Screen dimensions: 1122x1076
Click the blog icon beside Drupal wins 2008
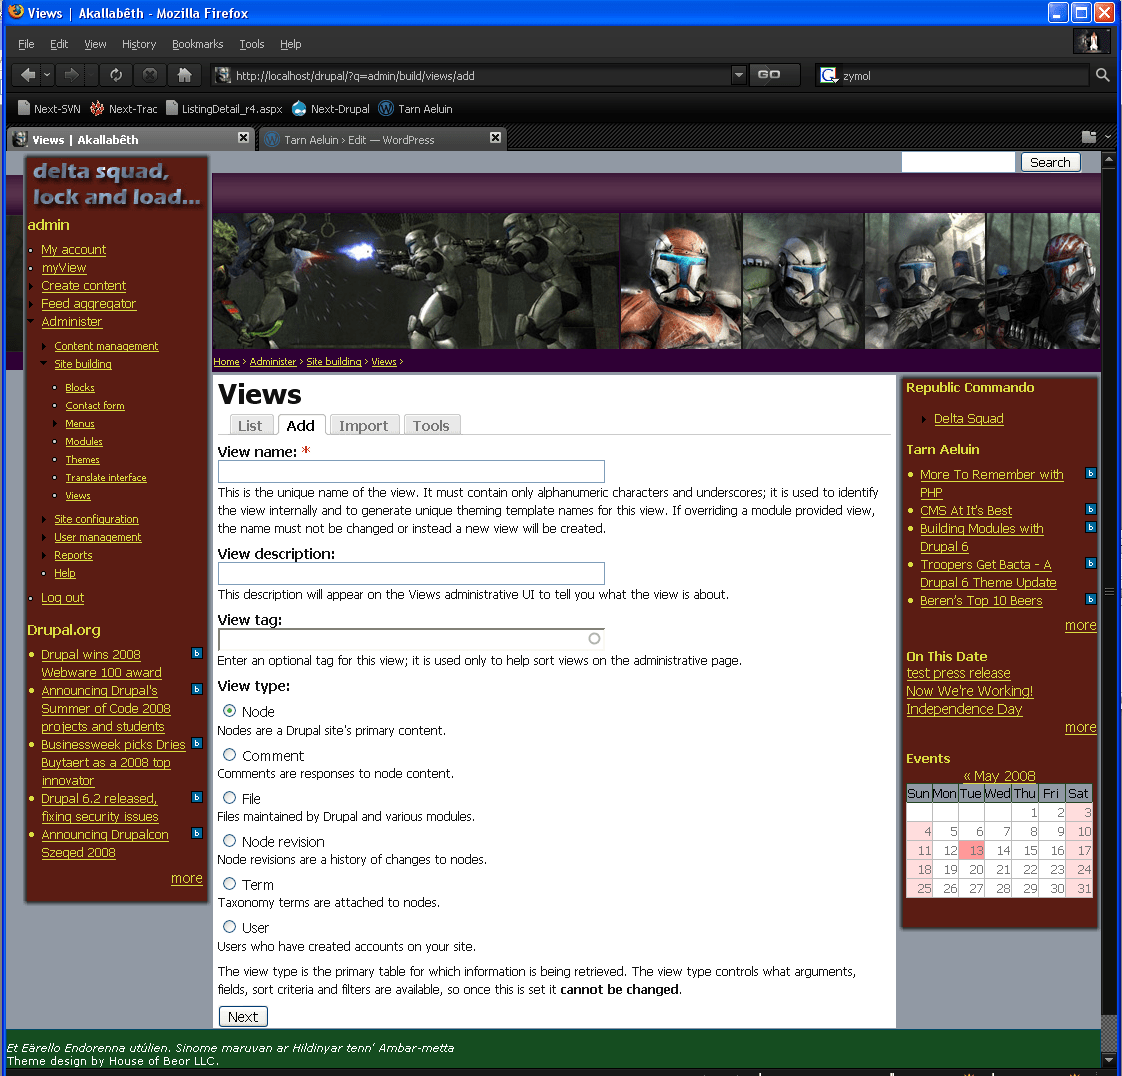[197, 653]
